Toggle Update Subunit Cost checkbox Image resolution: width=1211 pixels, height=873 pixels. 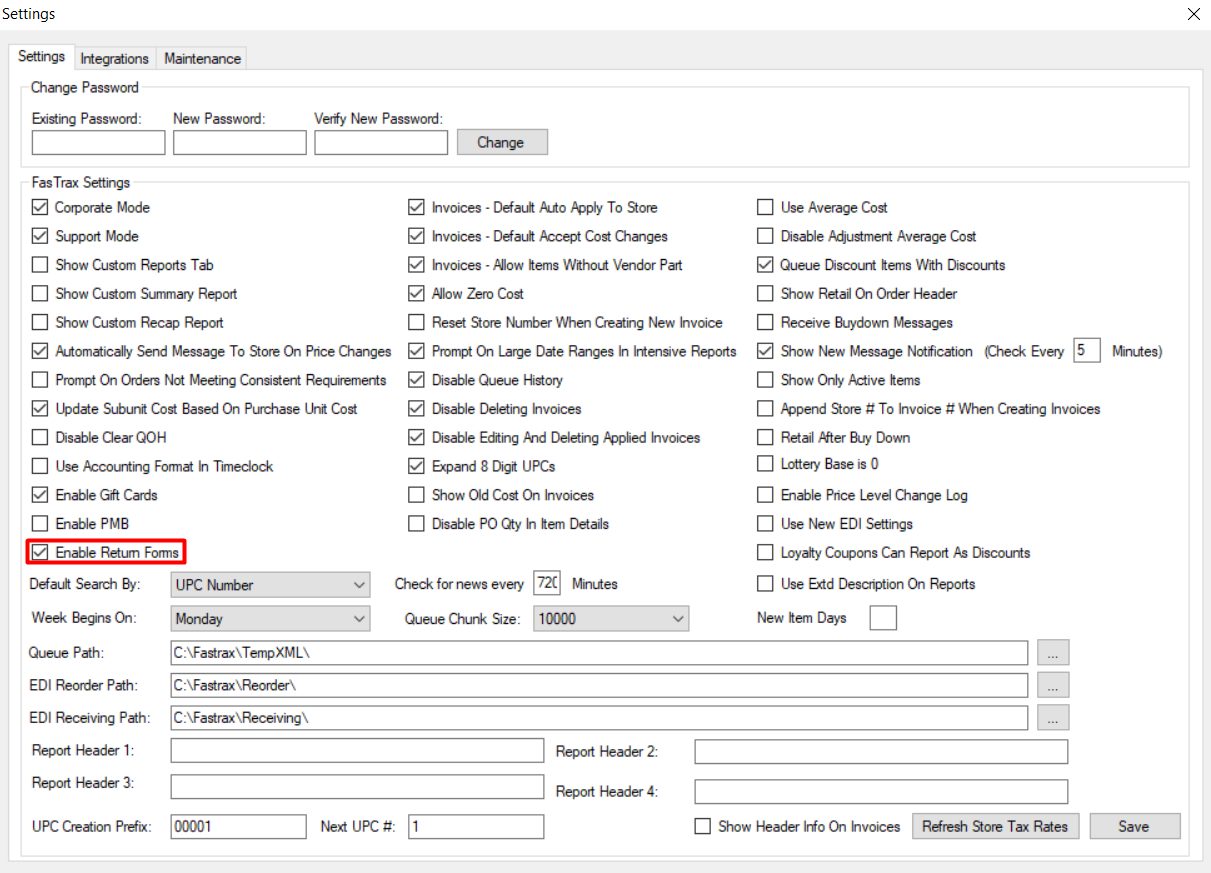point(40,409)
